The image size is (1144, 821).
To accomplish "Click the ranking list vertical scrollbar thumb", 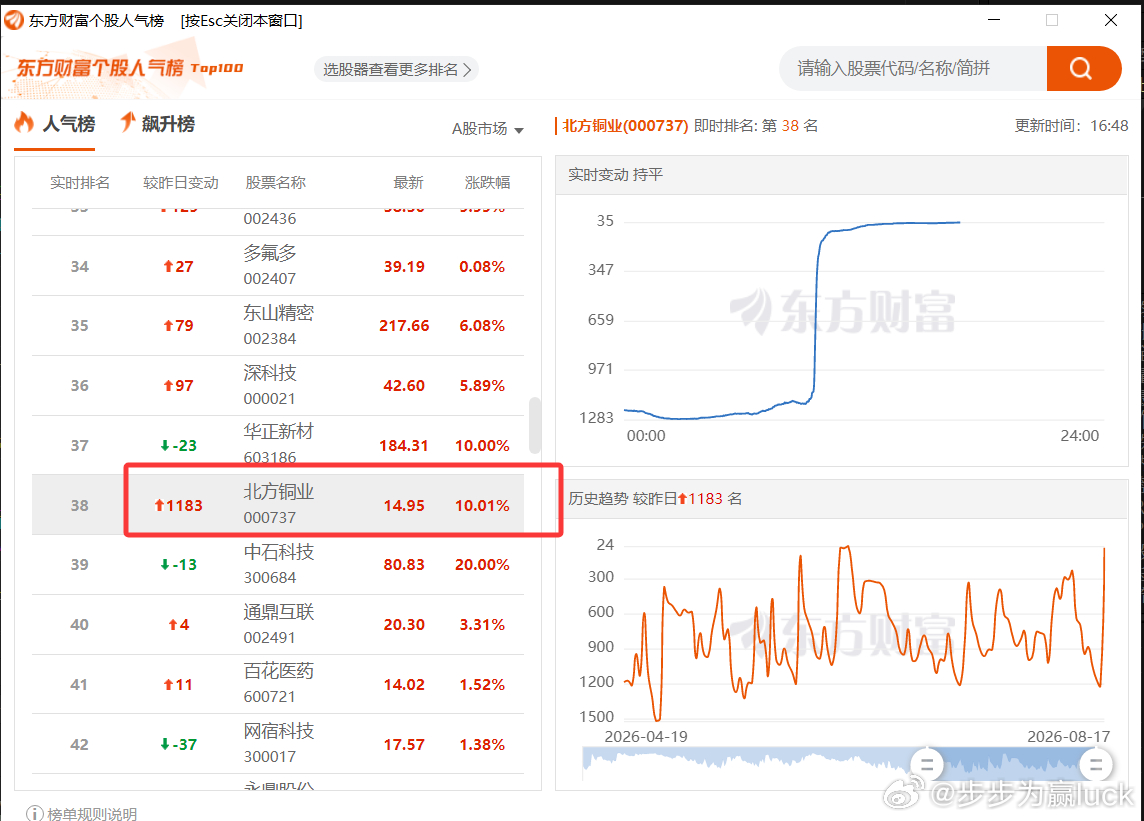I will click(x=535, y=425).
